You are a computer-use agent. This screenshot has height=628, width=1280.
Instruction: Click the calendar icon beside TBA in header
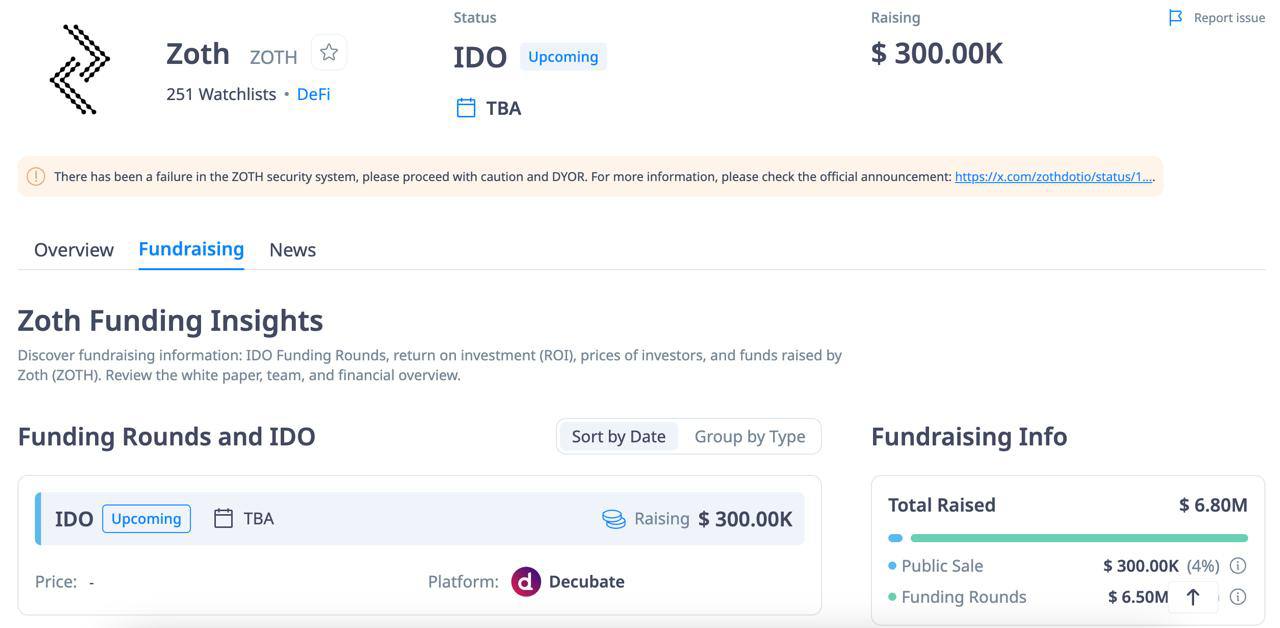466,108
